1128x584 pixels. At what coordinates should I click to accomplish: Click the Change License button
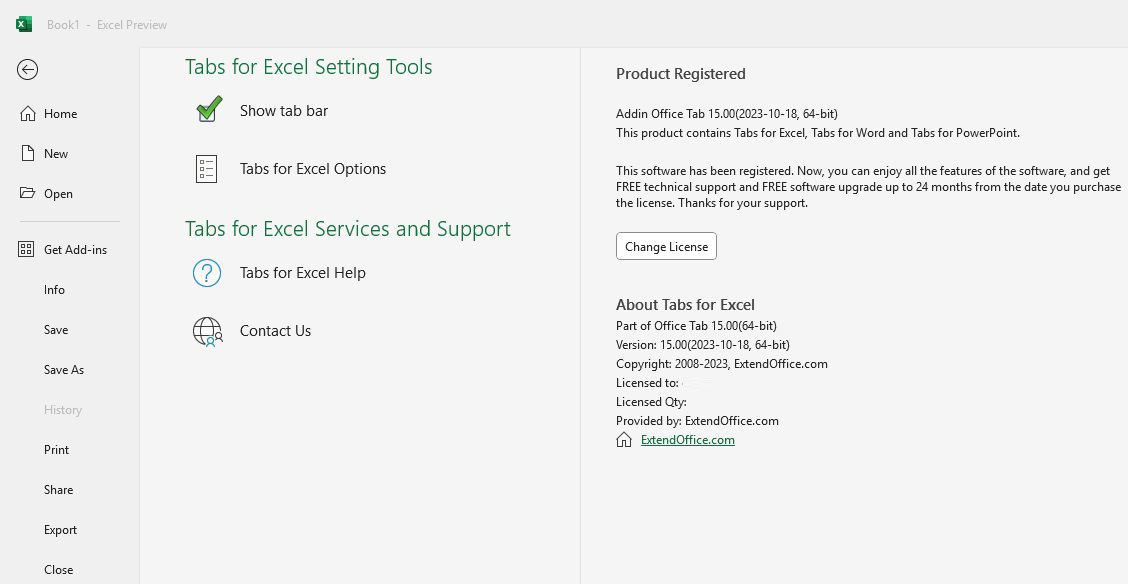[666, 246]
